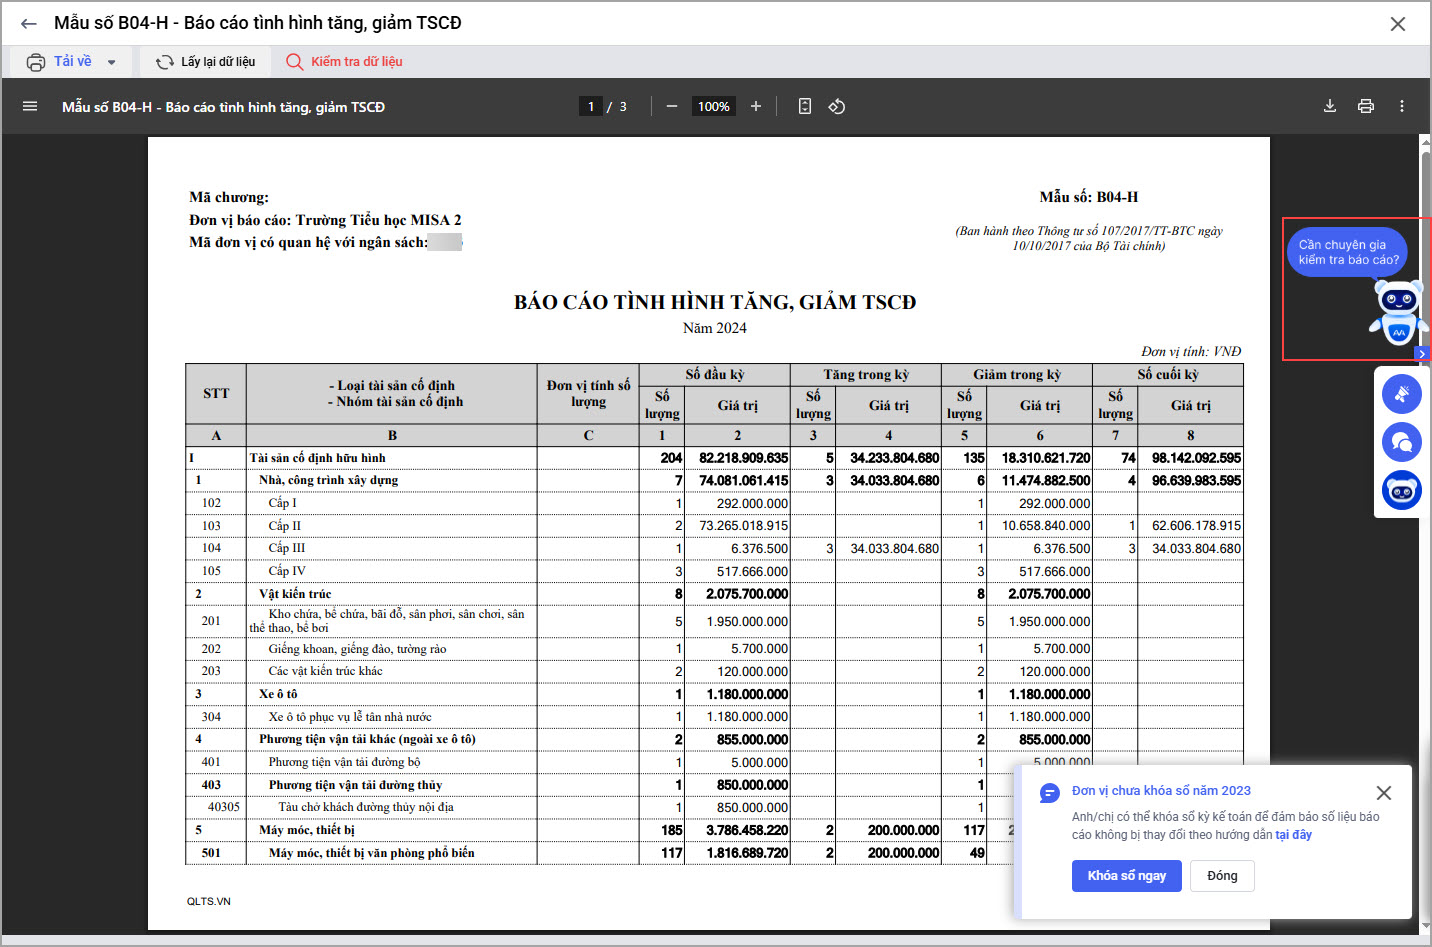Open the PDF viewer more options menu
The width and height of the screenshot is (1432, 947).
(x=1402, y=106)
